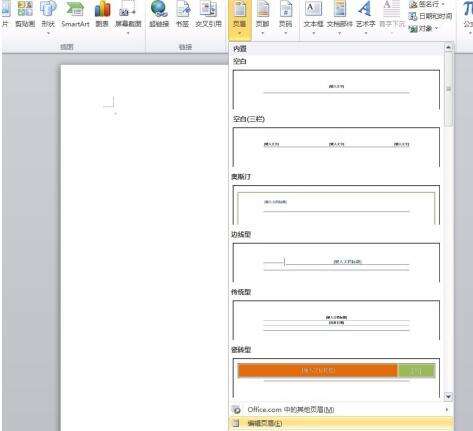Click the gallery scrollbar up arrow

click(448, 47)
